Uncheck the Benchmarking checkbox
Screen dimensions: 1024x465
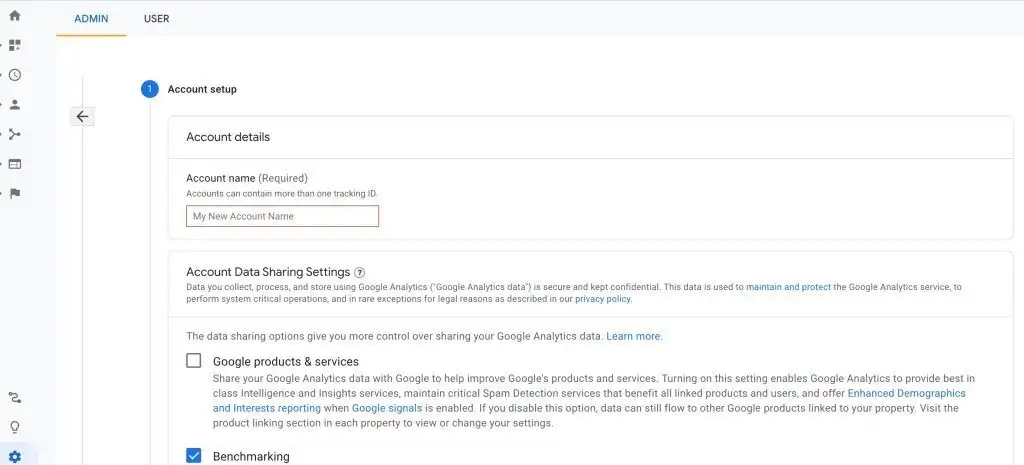point(194,455)
